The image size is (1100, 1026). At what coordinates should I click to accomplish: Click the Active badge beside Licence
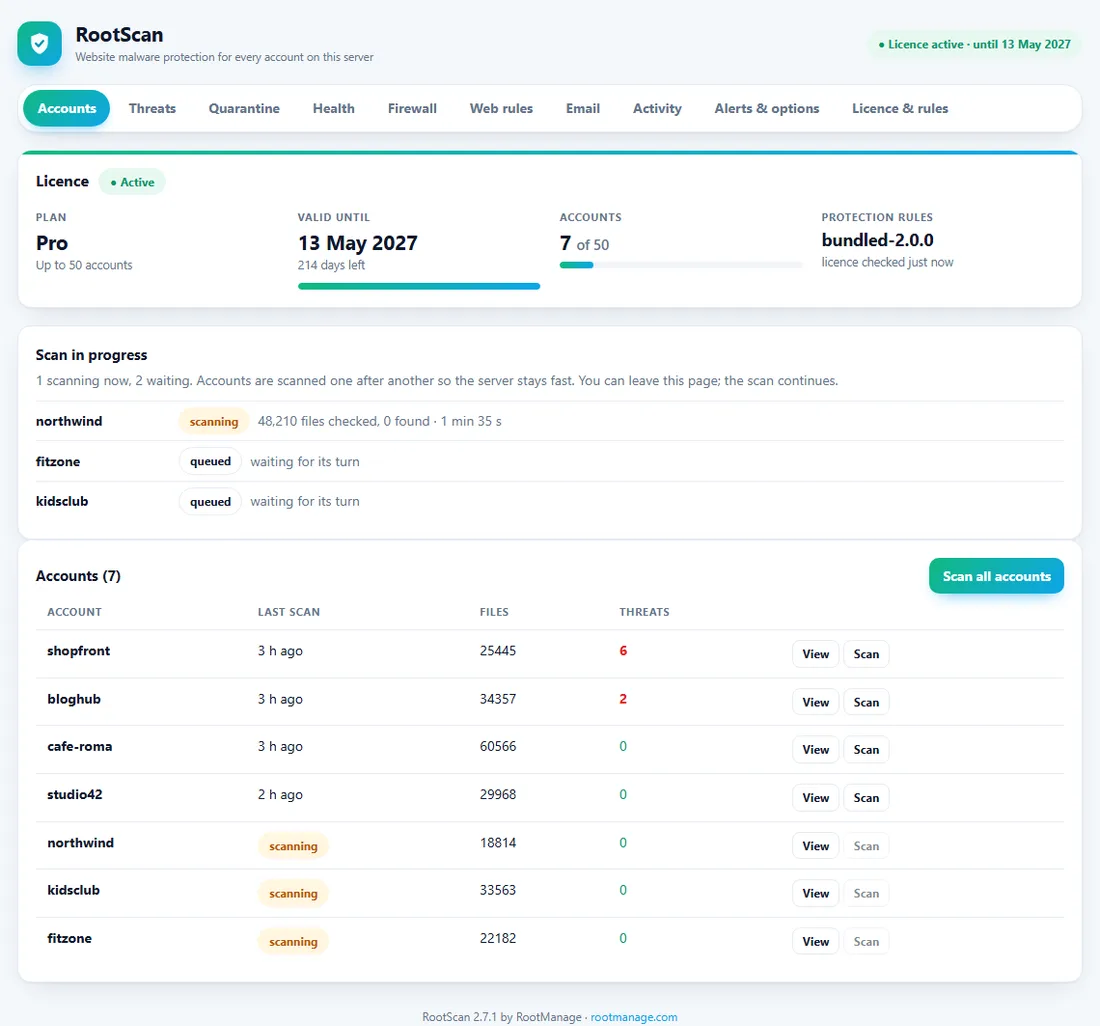(x=132, y=182)
